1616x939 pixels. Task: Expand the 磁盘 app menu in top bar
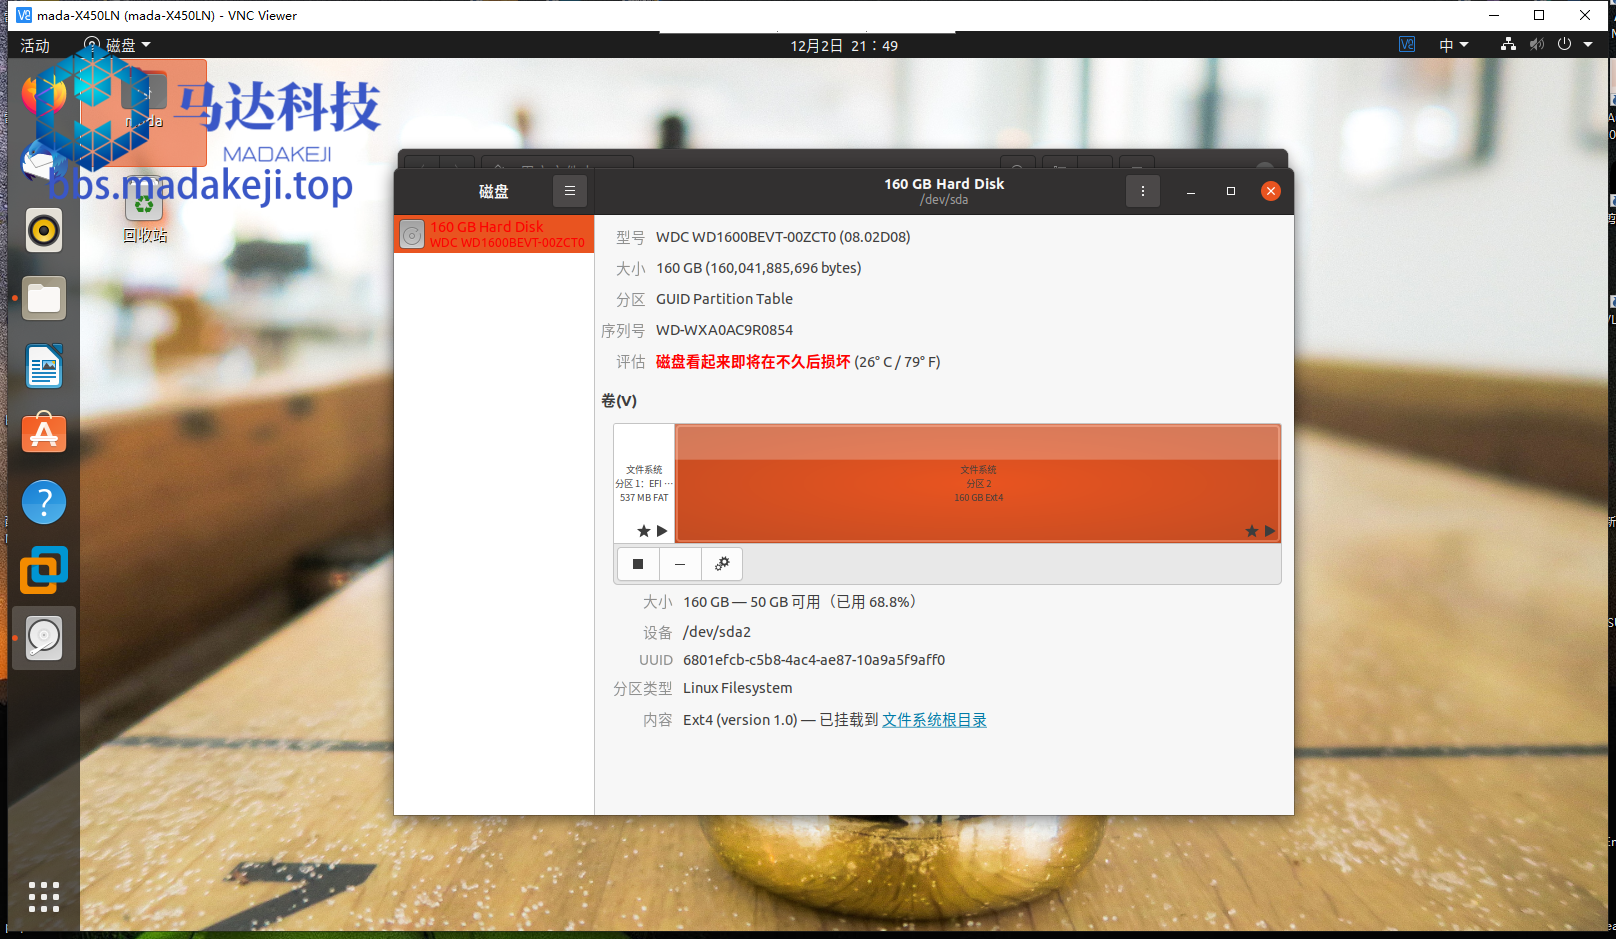click(x=118, y=45)
